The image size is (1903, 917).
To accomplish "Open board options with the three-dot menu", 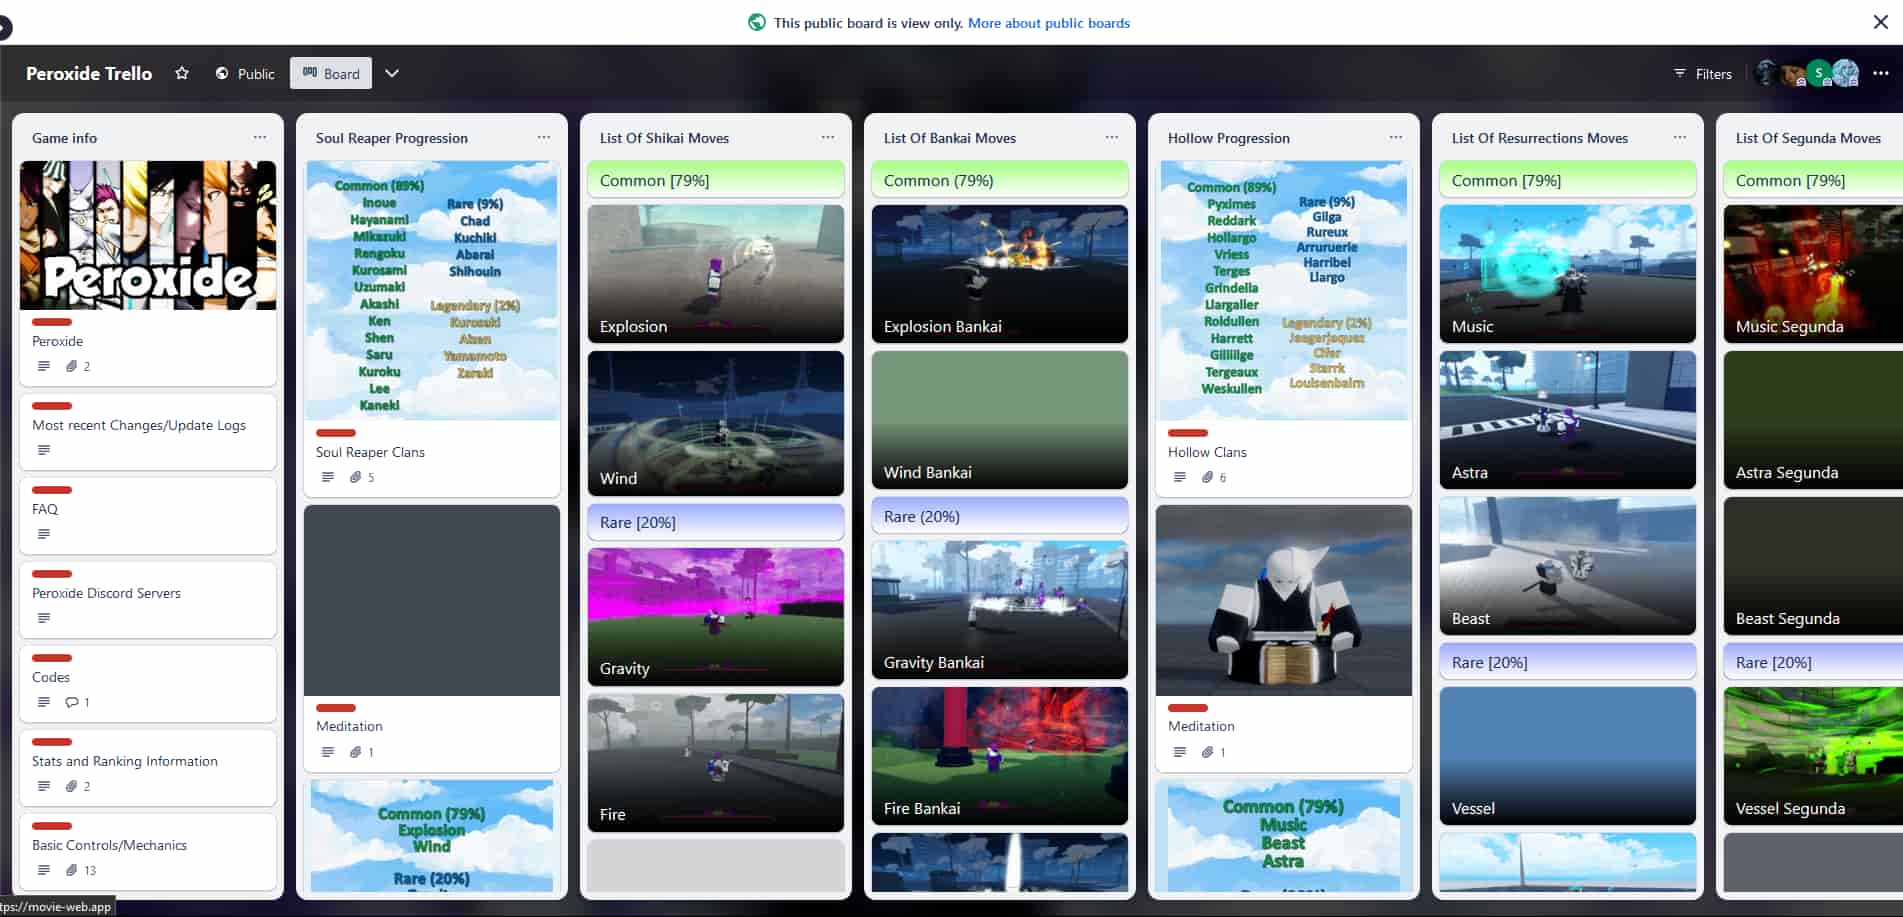I will (x=1881, y=73).
